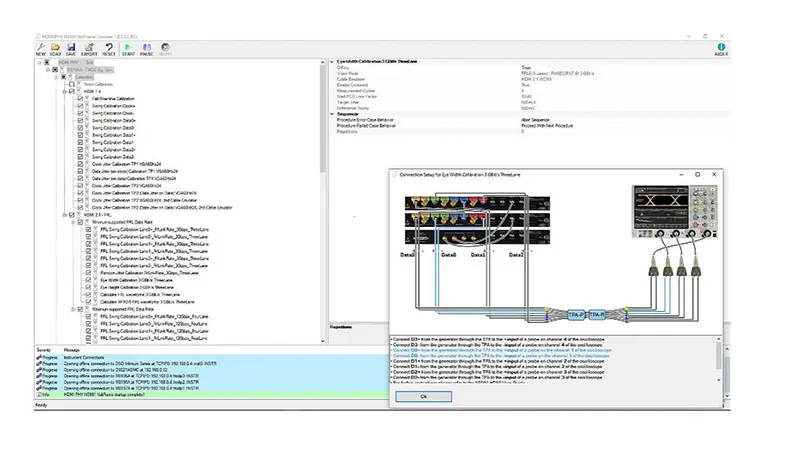Uncheck Clock Jitter Calibration TP1 checkbox
The width and height of the screenshot is (800, 450).
tap(80, 164)
